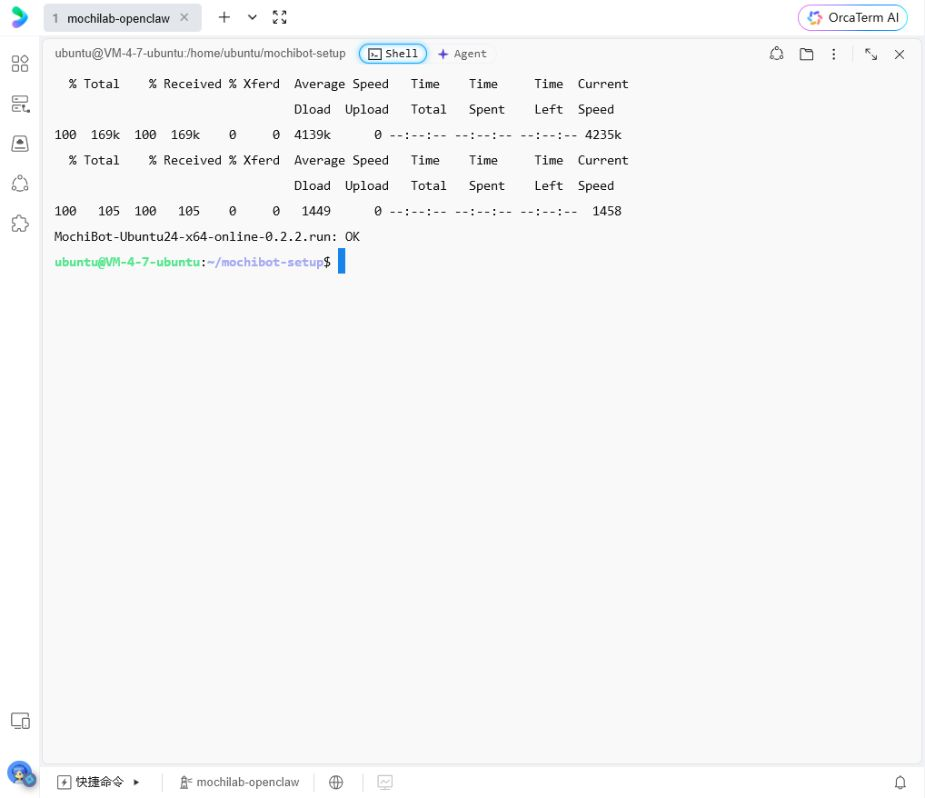Image resolution: width=925 pixels, height=798 pixels.
Task: Open notifications bell icon
Action: click(x=900, y=782)
